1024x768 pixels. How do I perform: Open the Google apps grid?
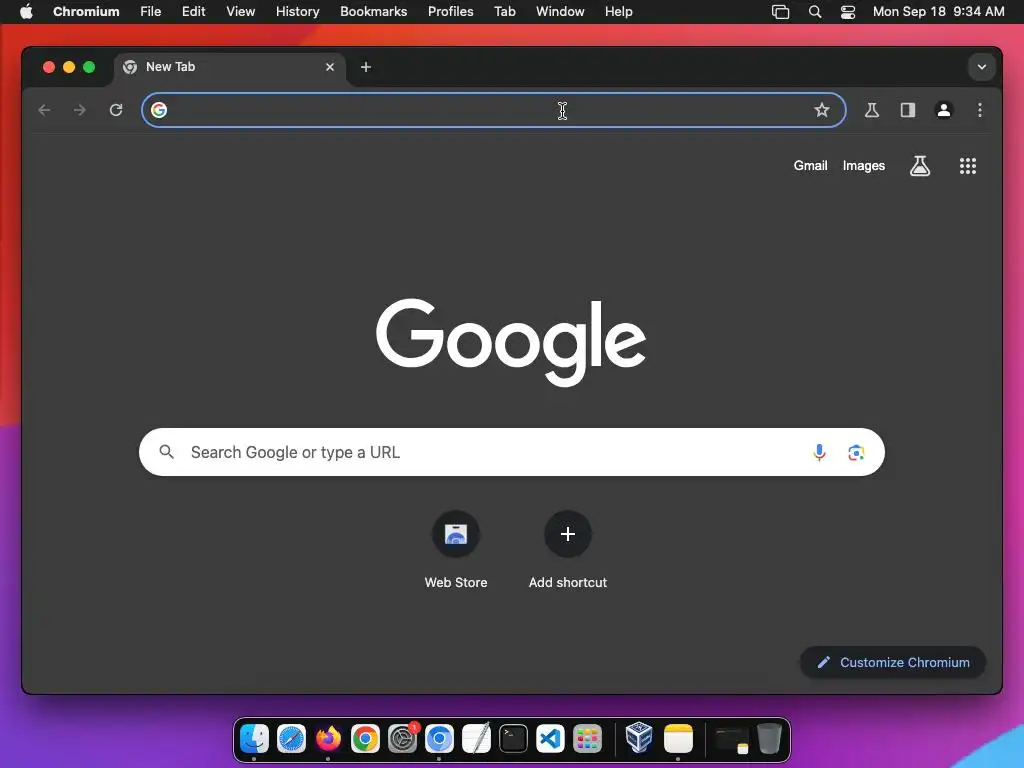click(968, 166)
